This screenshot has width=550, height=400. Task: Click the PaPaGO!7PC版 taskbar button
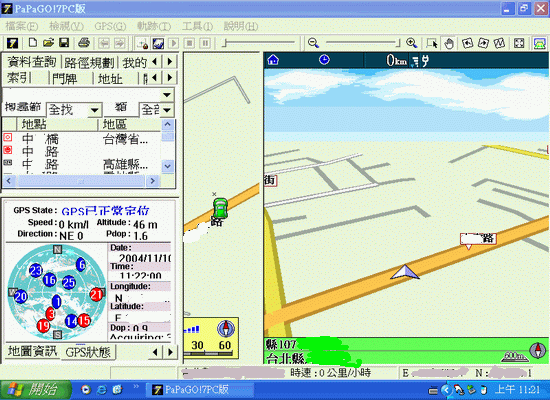point(199,390)
